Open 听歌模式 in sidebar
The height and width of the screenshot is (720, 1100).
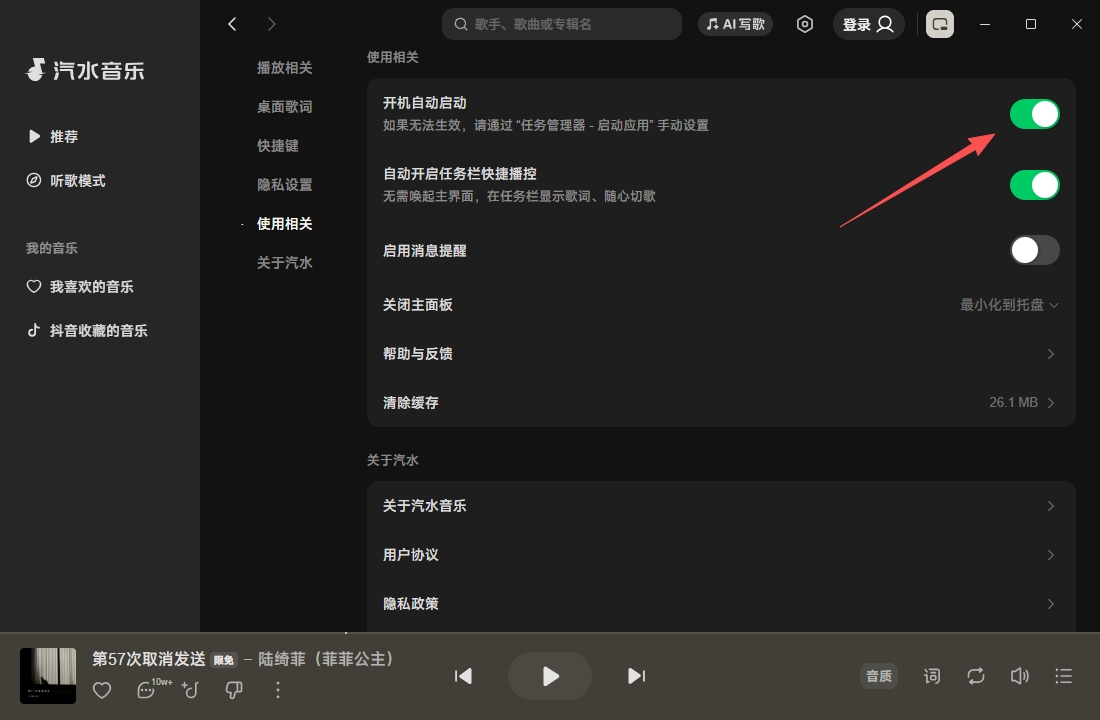(66, 180)
